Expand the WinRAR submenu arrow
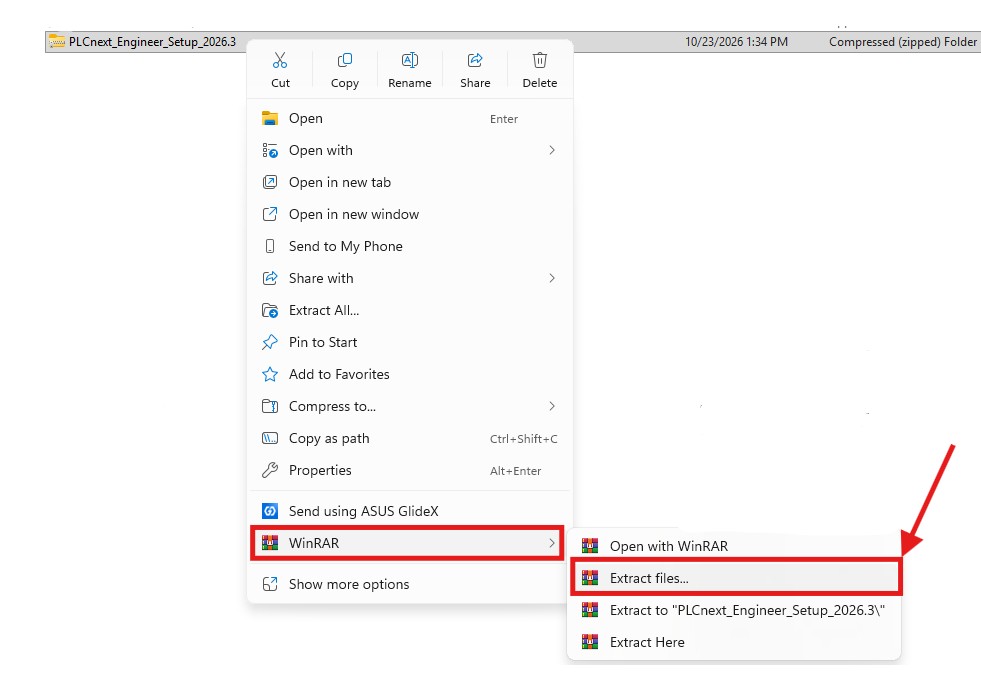The width and height of the screenshot is (981, 675). [x=552, y=543]
